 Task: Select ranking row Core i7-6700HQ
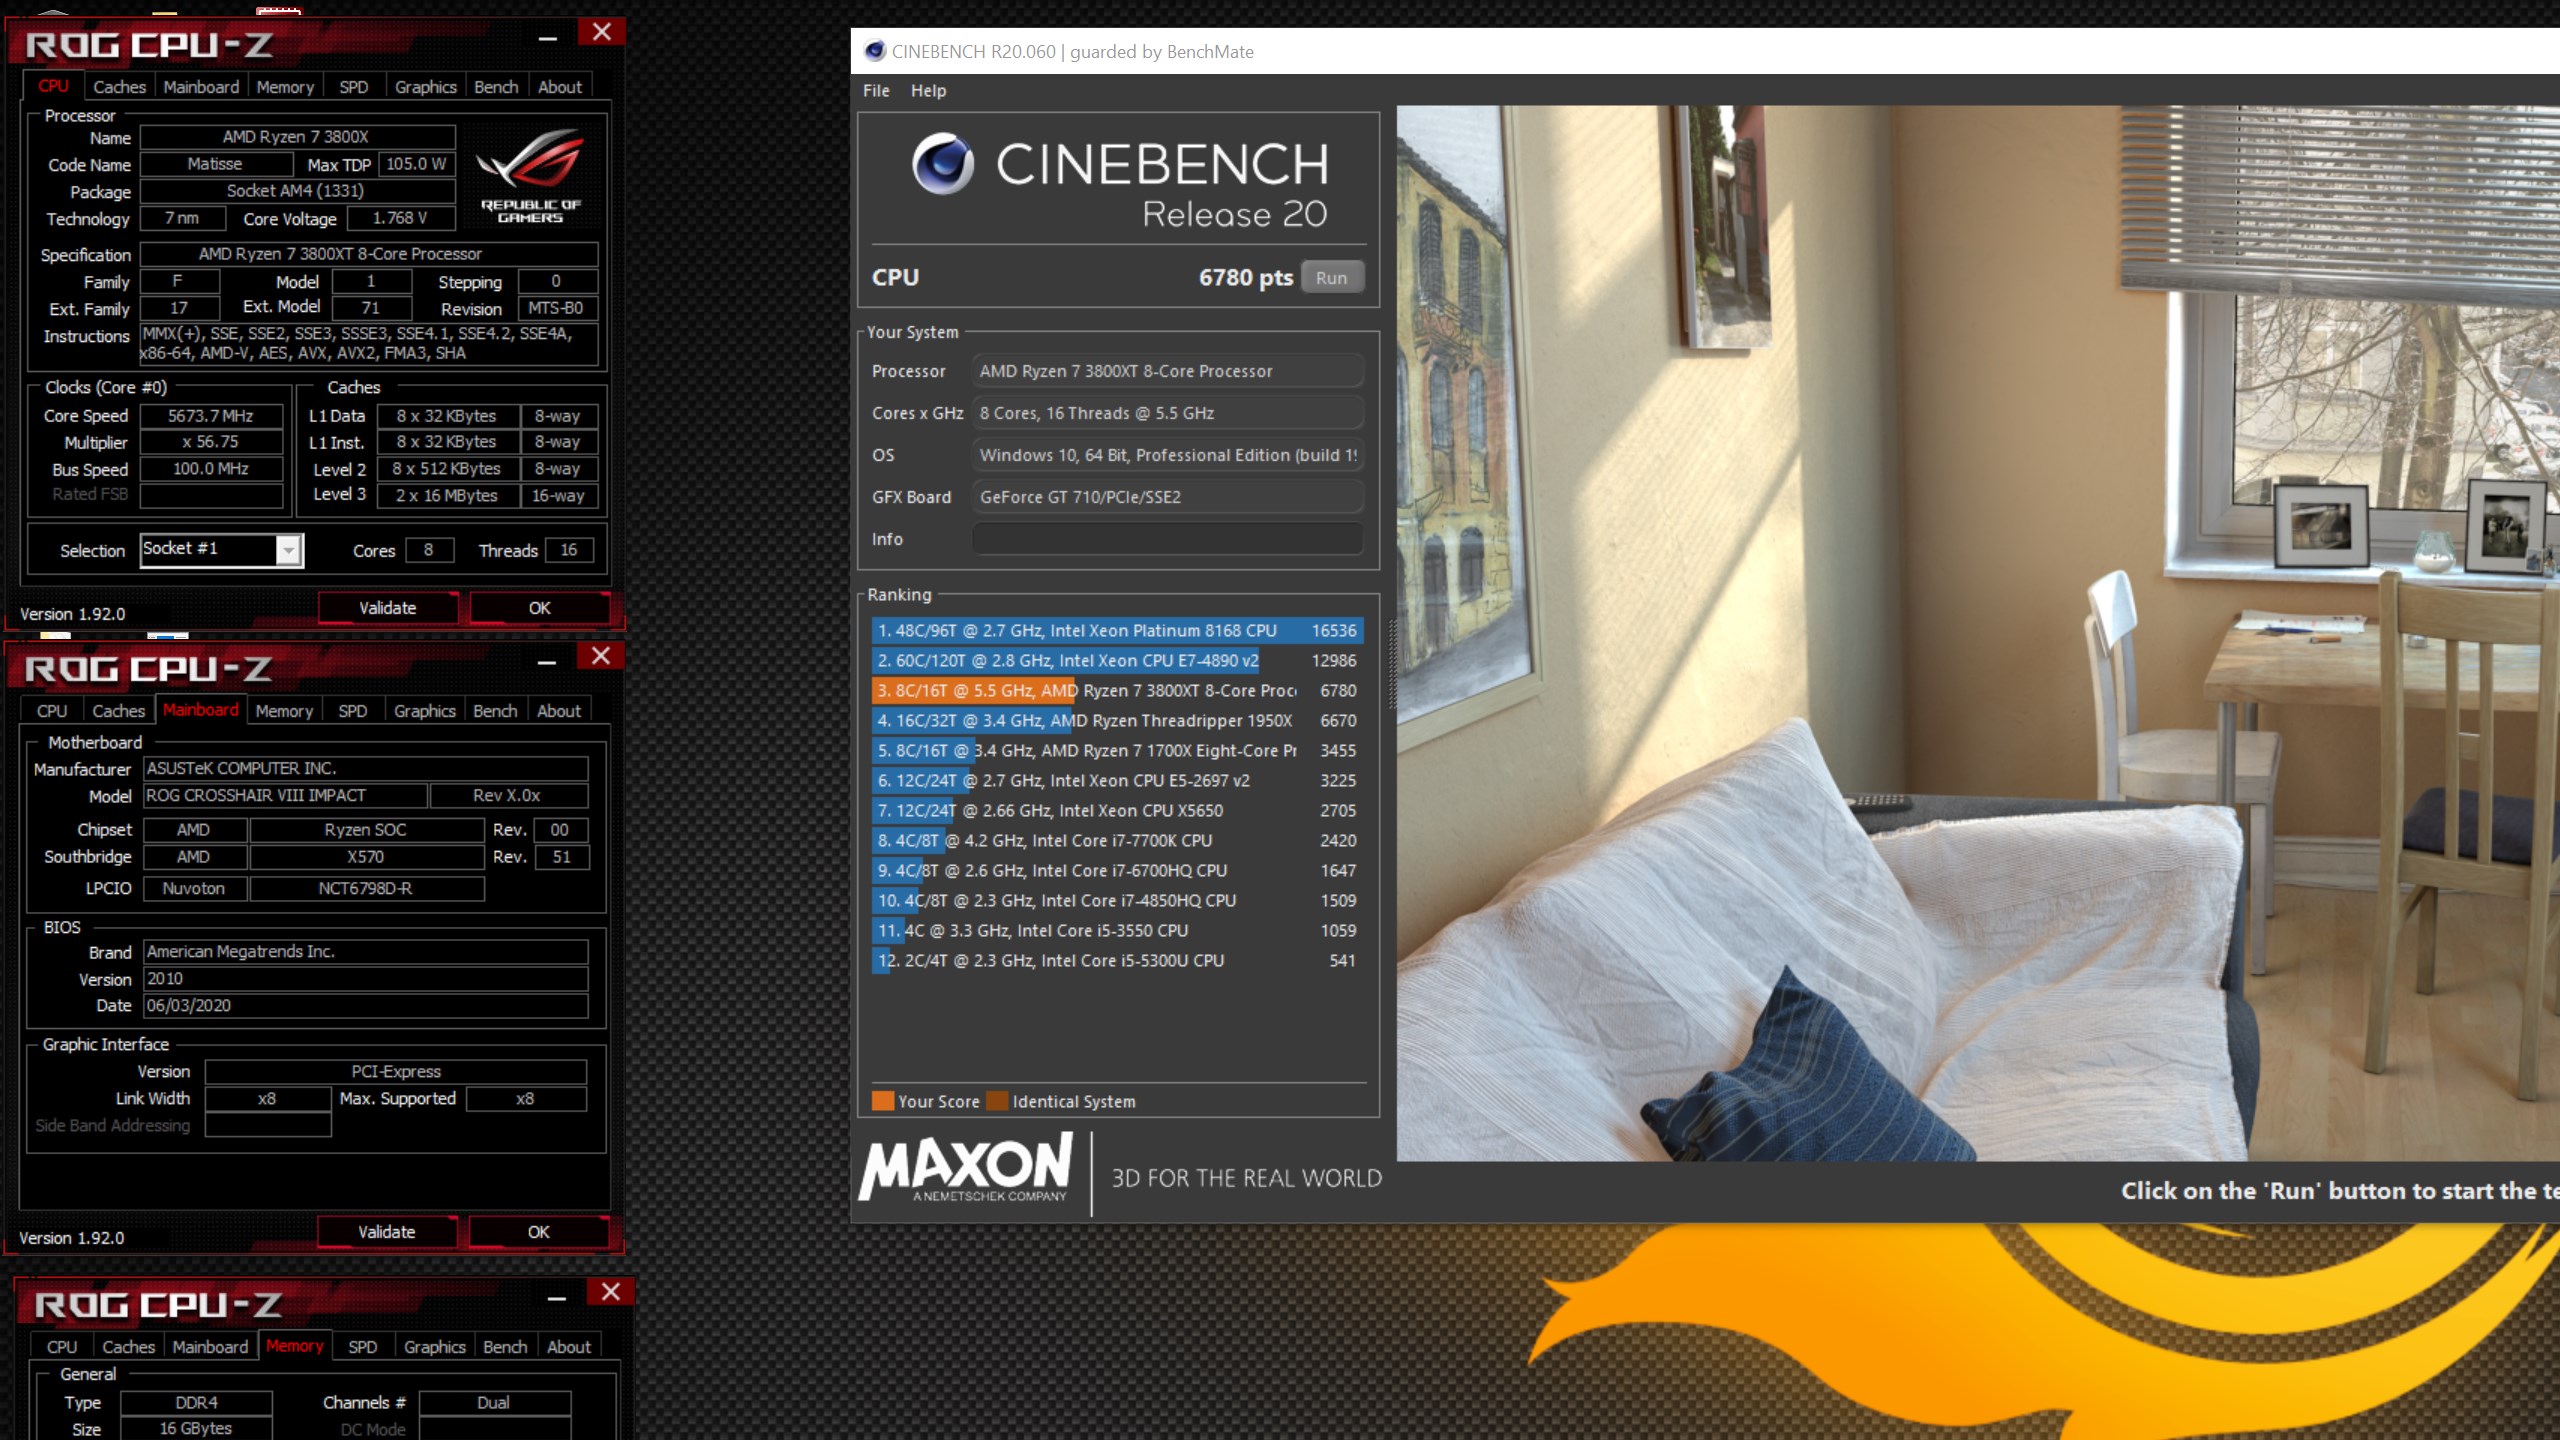pyautogui.click(x=1117, y=871)
